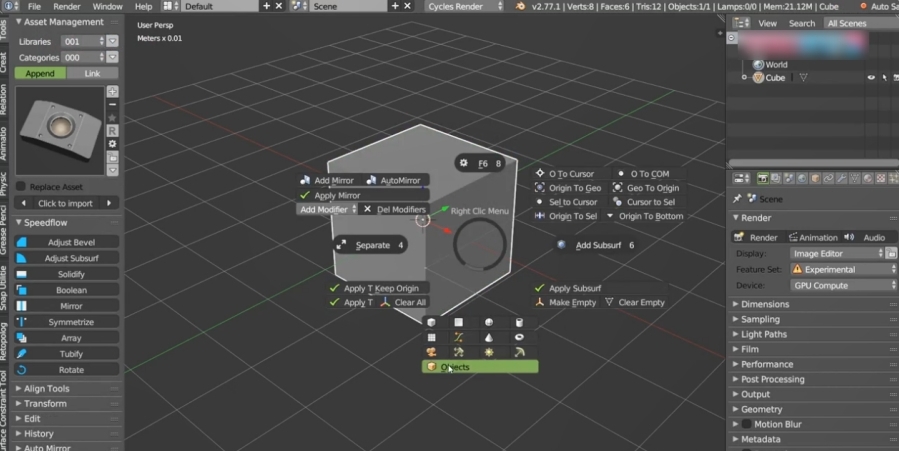Click the Libraries 001 number field
Viewport: 899px width, 451px height.
[83, 41]
